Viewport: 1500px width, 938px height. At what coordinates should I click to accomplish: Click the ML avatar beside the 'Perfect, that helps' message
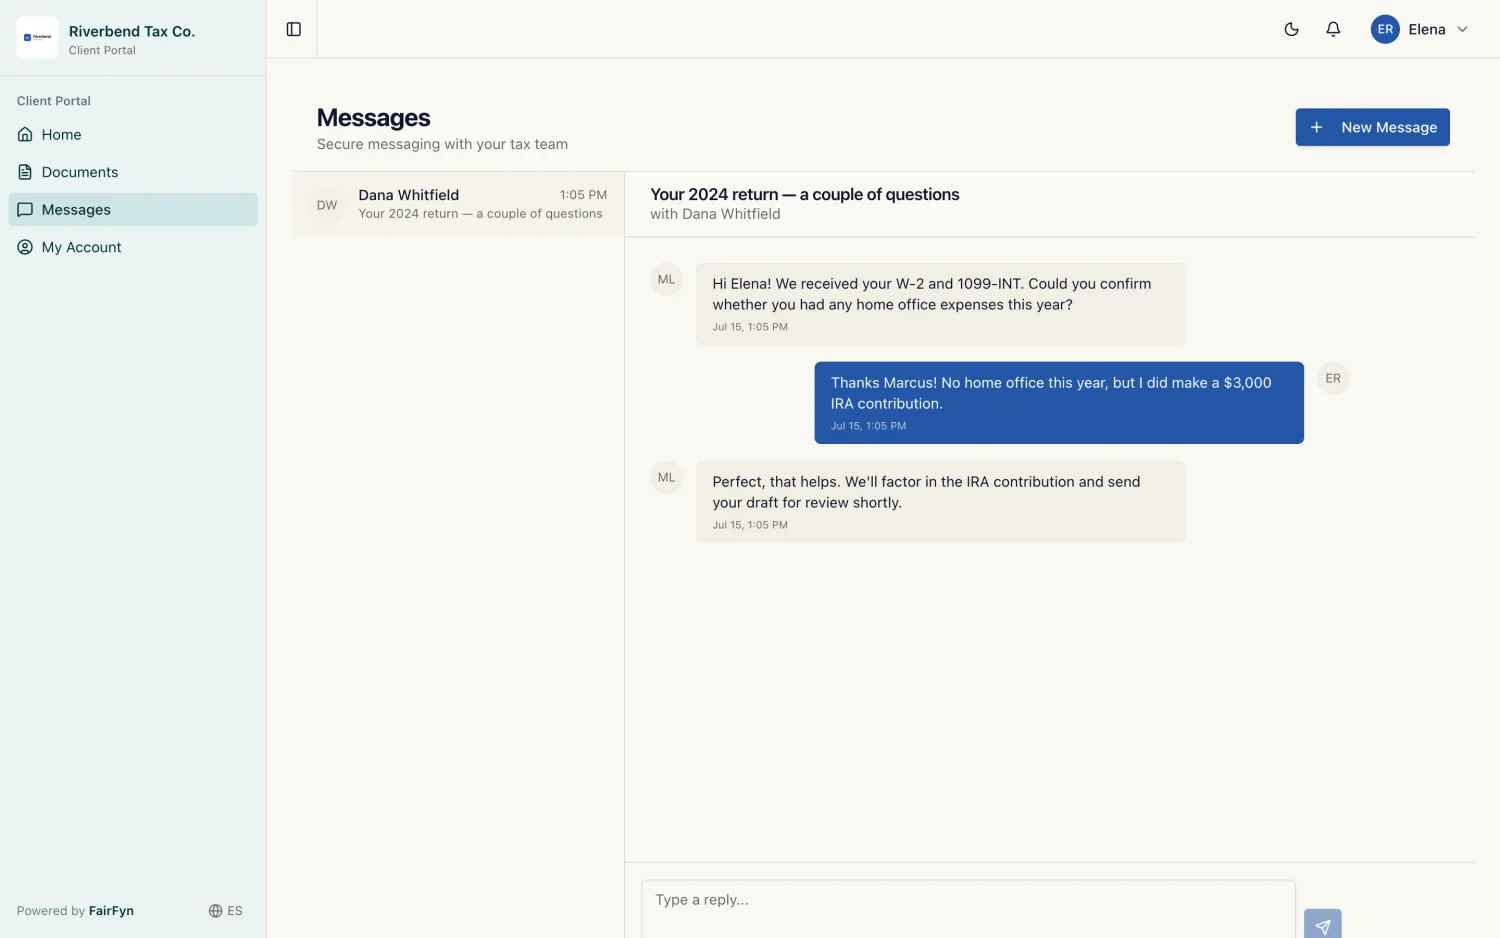(667, 478)
